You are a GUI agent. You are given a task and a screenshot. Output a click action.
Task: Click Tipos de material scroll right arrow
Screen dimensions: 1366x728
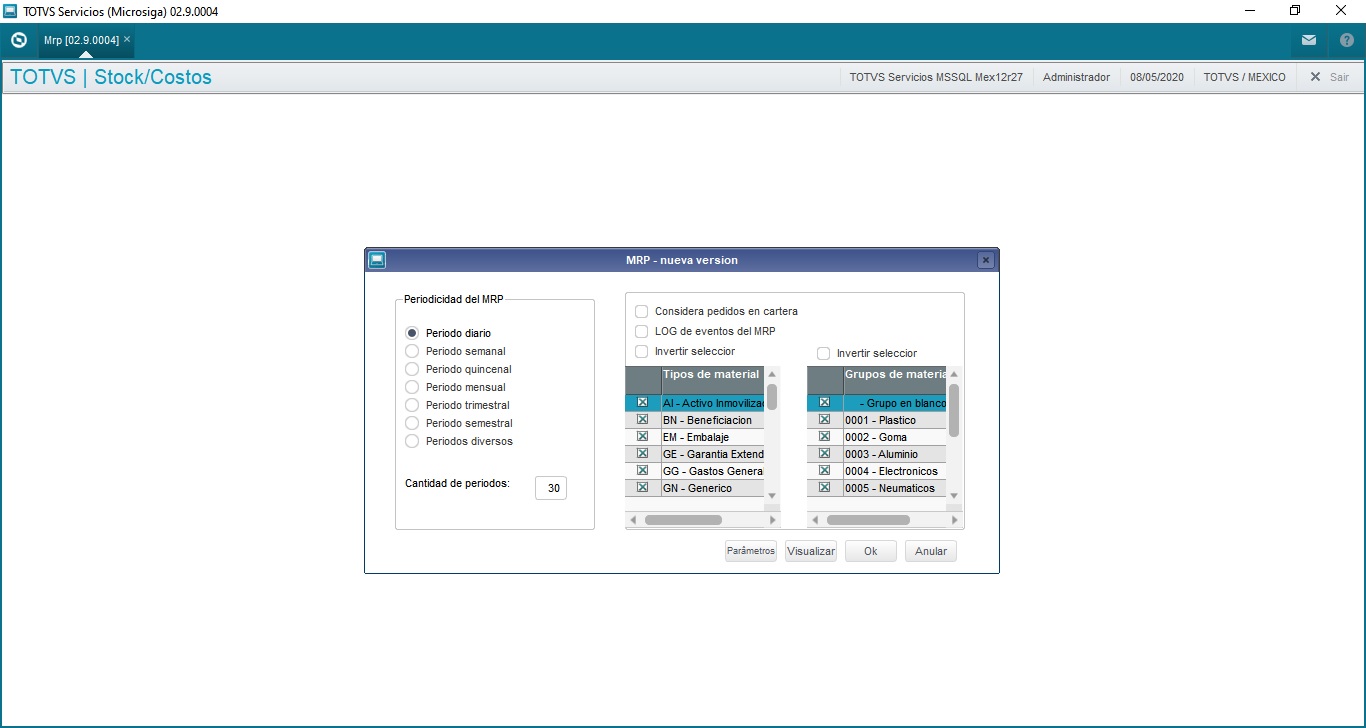772,520
